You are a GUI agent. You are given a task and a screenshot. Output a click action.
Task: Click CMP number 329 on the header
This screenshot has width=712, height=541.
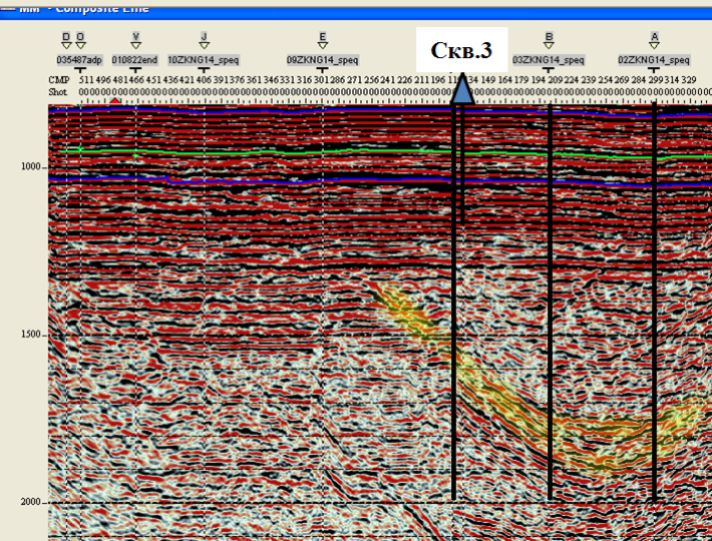[688, 80]
